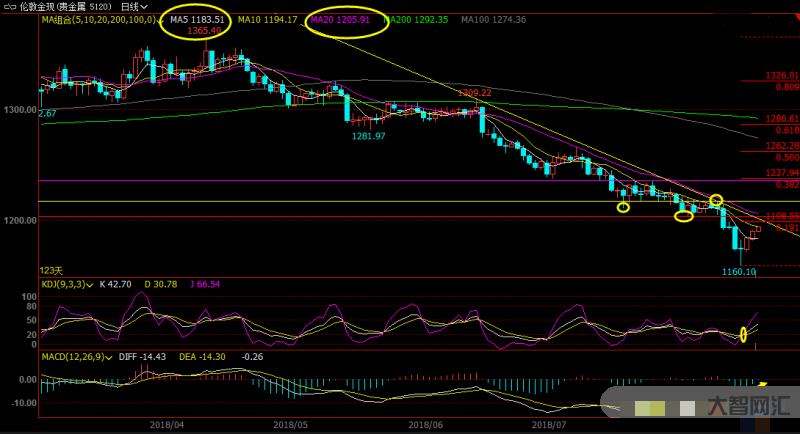Click the yellow circle marker in KDJ panel

(743, 334)
